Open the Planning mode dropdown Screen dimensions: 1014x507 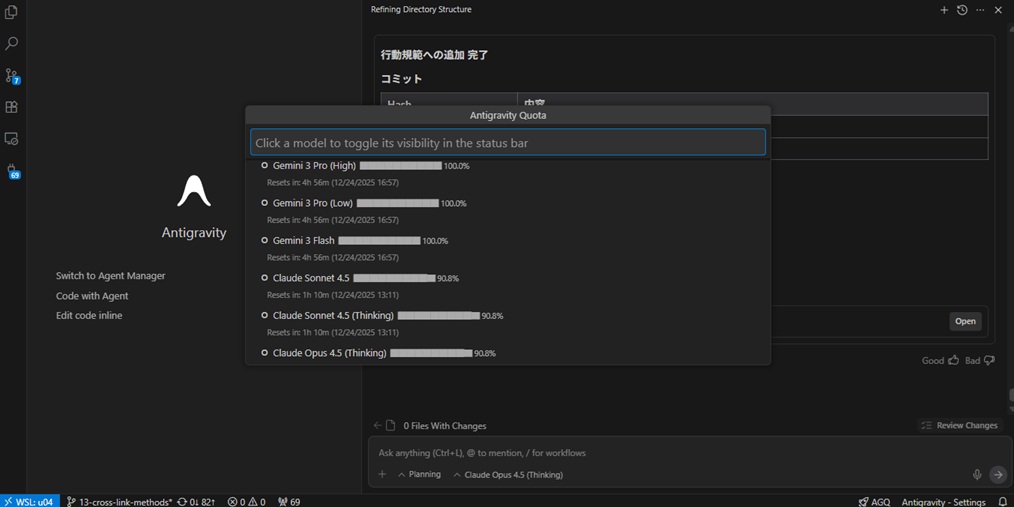coord(419,475)
